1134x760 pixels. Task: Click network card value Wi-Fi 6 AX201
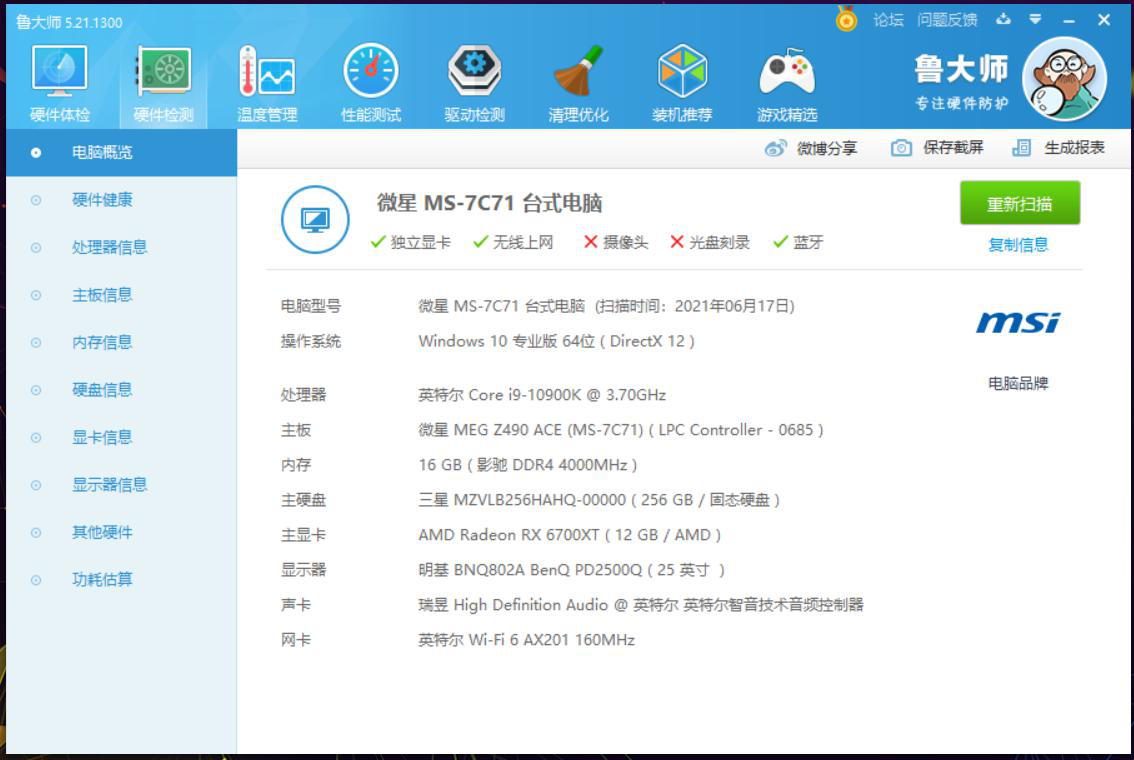(x=526, y=640)
